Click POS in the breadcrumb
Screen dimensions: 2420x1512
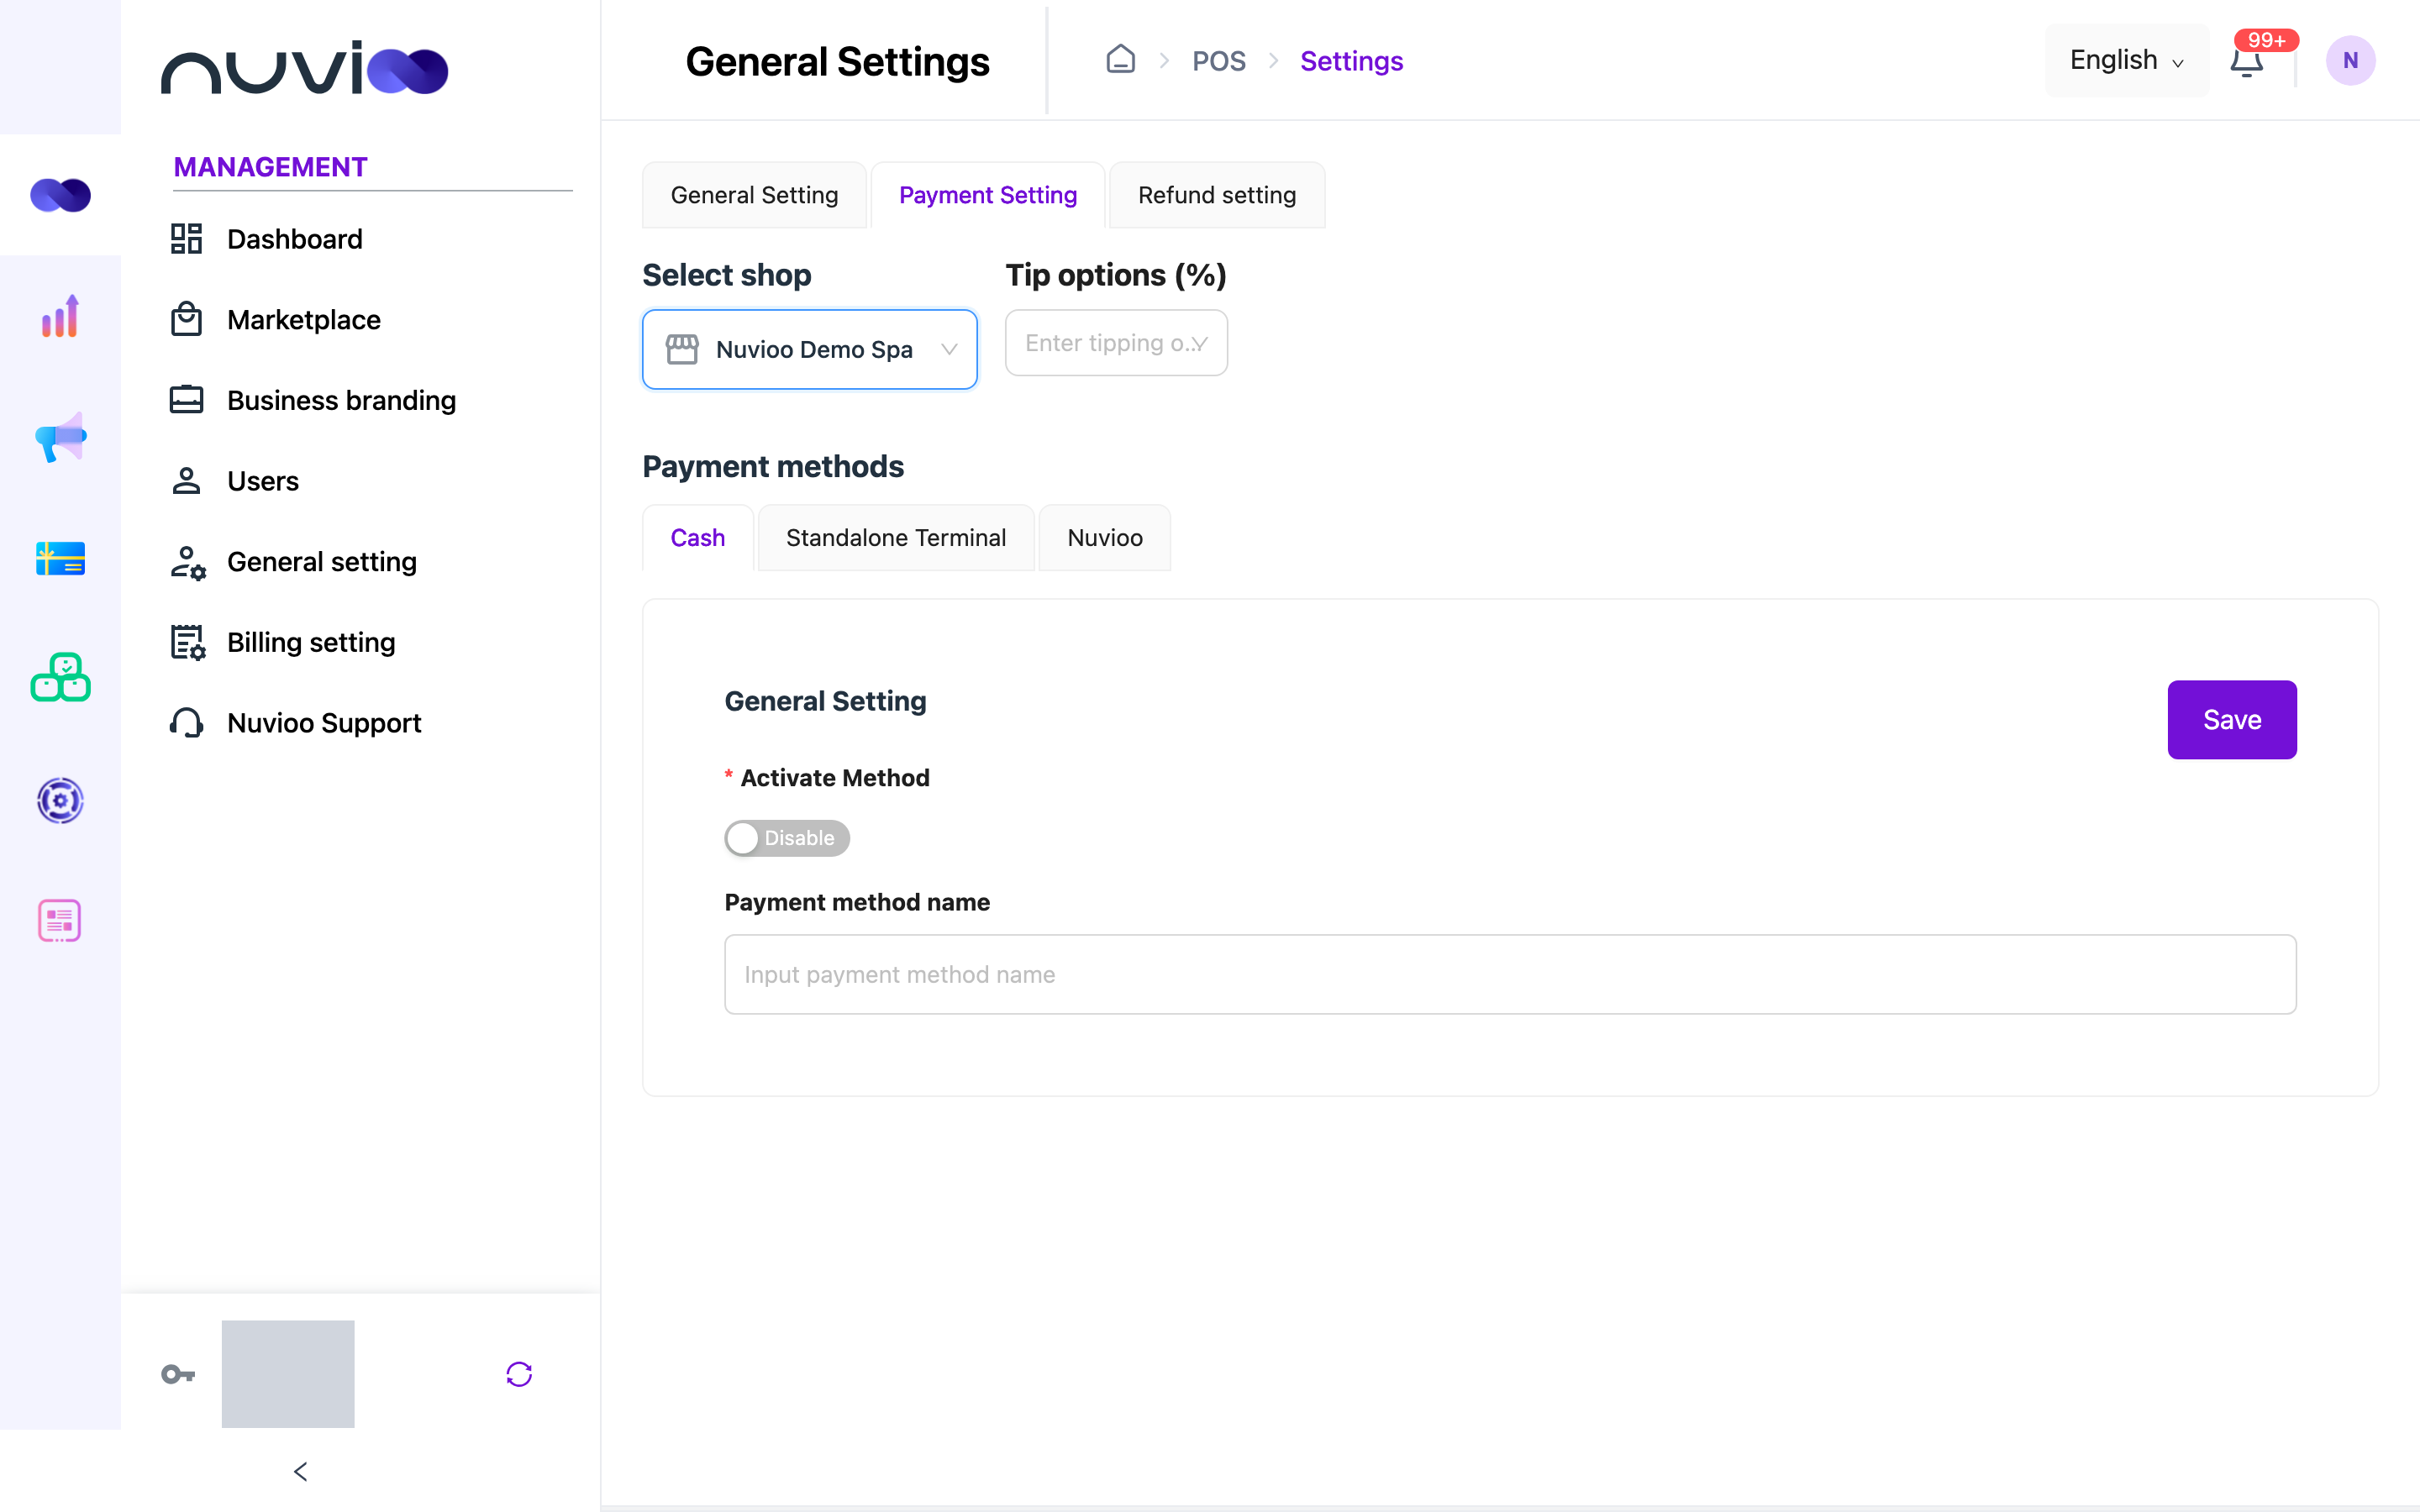tap(1219, 61)
